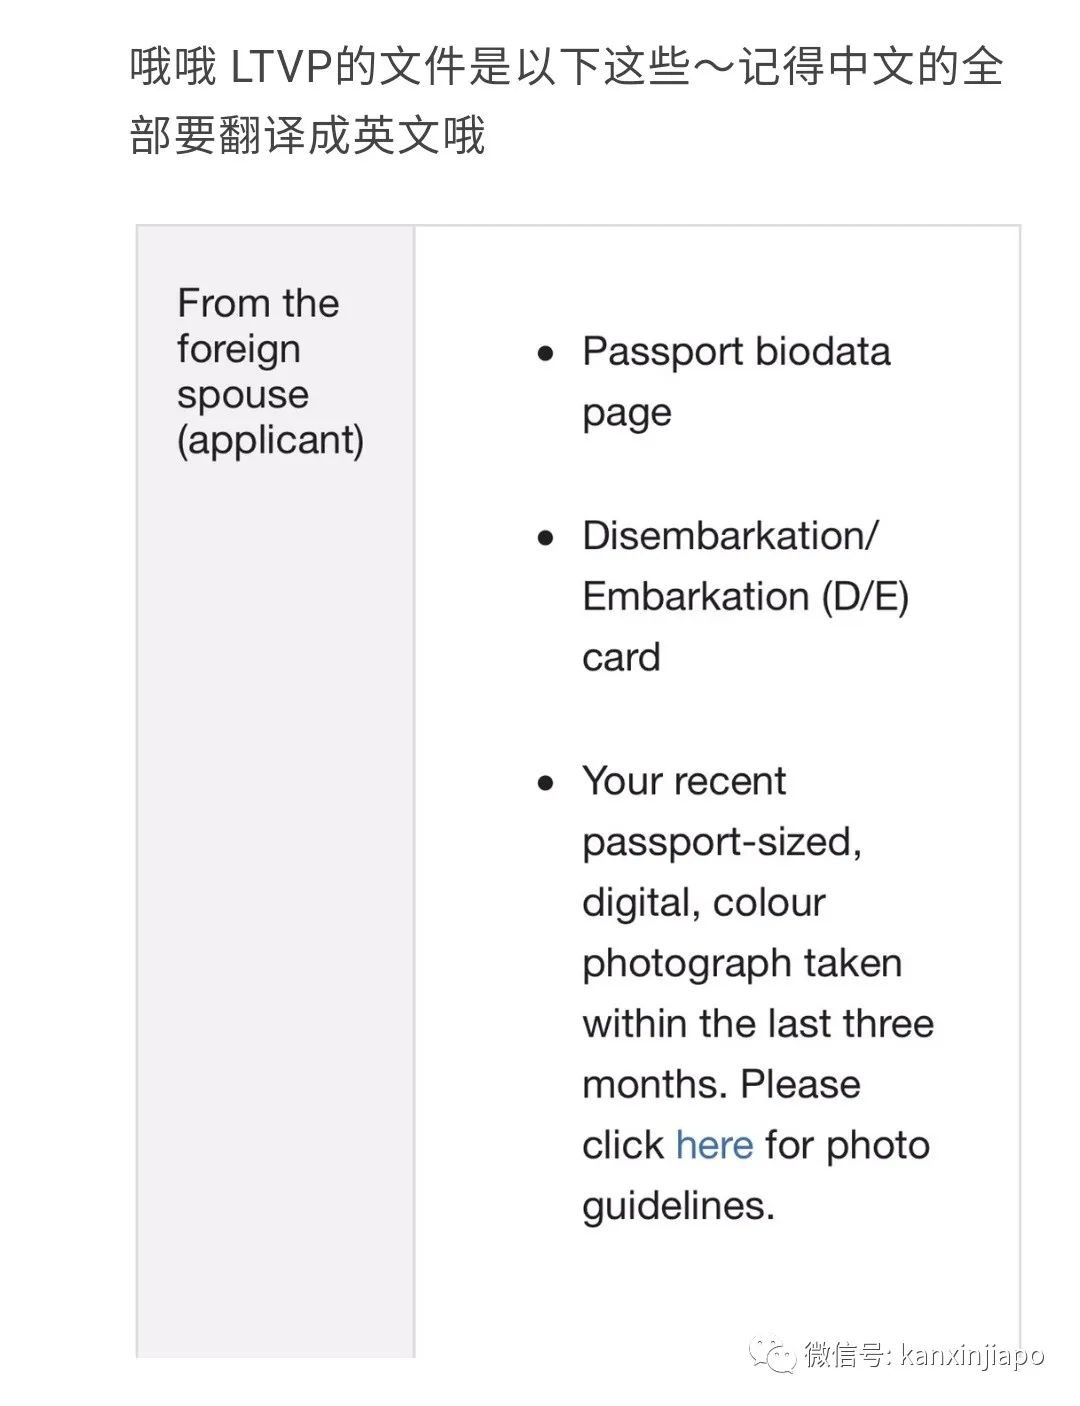This screenshot has width=1080, height=1406.
Task: Click the "passport-sized," text line
Action: point(721,842)
